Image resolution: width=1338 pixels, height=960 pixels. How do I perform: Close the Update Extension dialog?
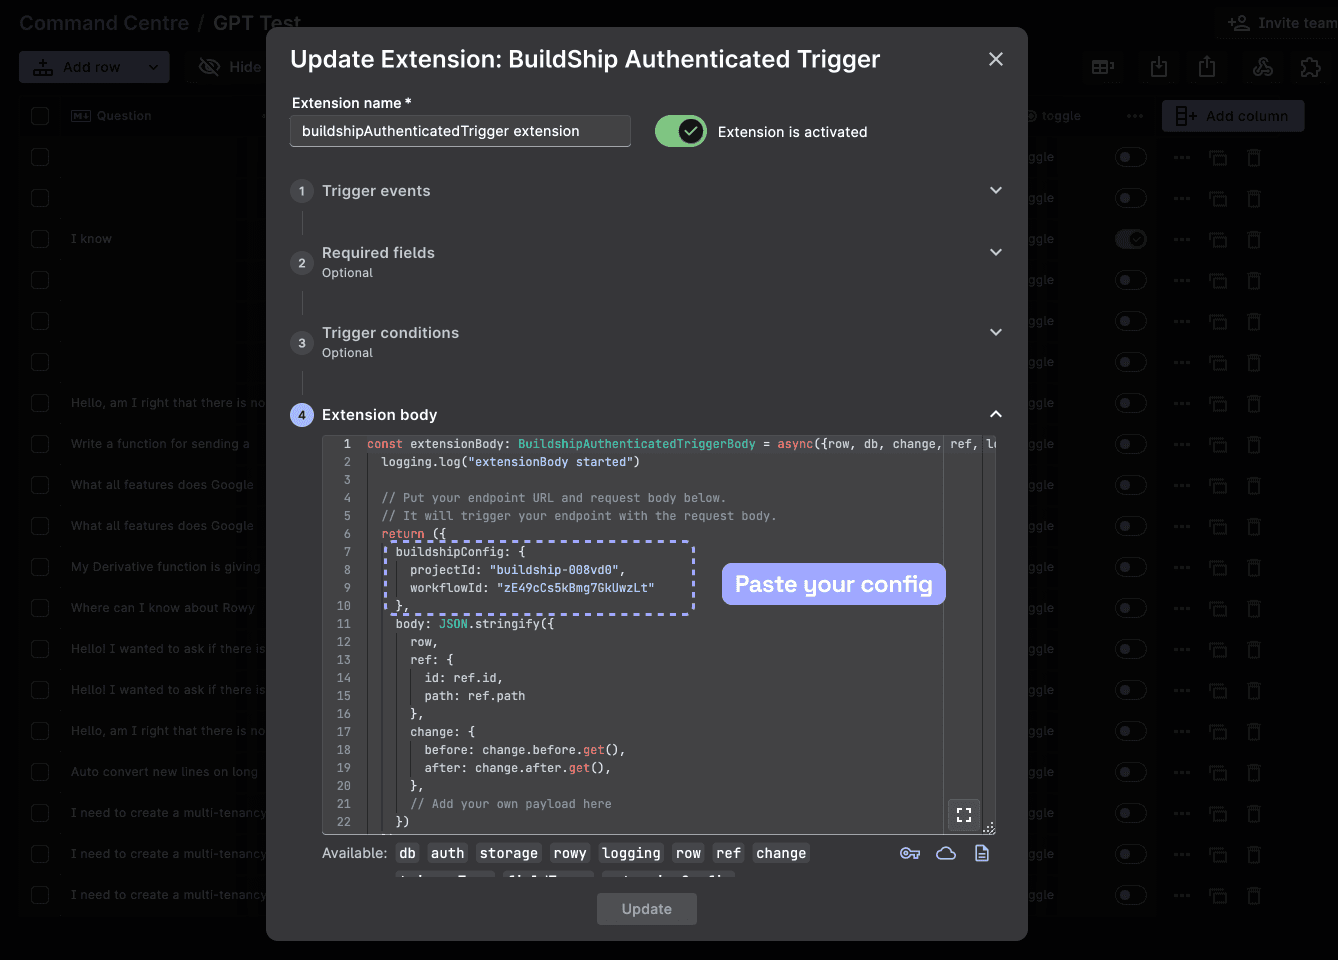click(x=996, y=59)
